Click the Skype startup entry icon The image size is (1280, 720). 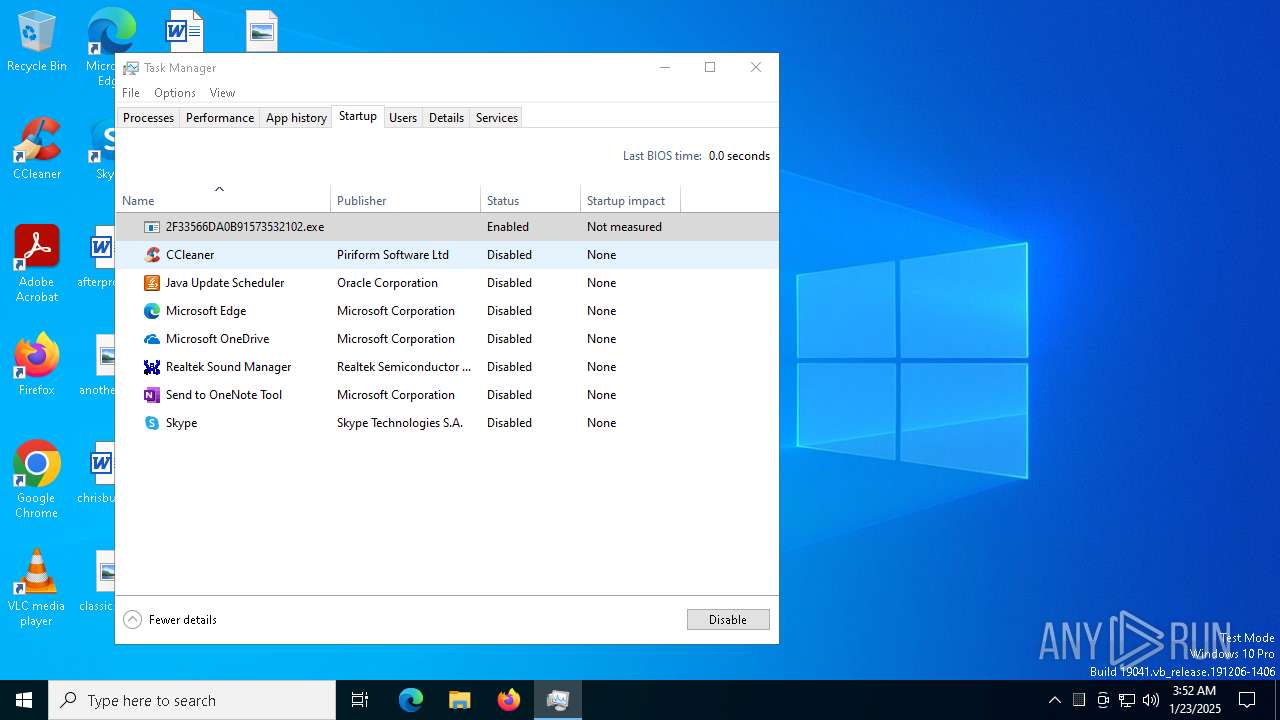(152, 423)
